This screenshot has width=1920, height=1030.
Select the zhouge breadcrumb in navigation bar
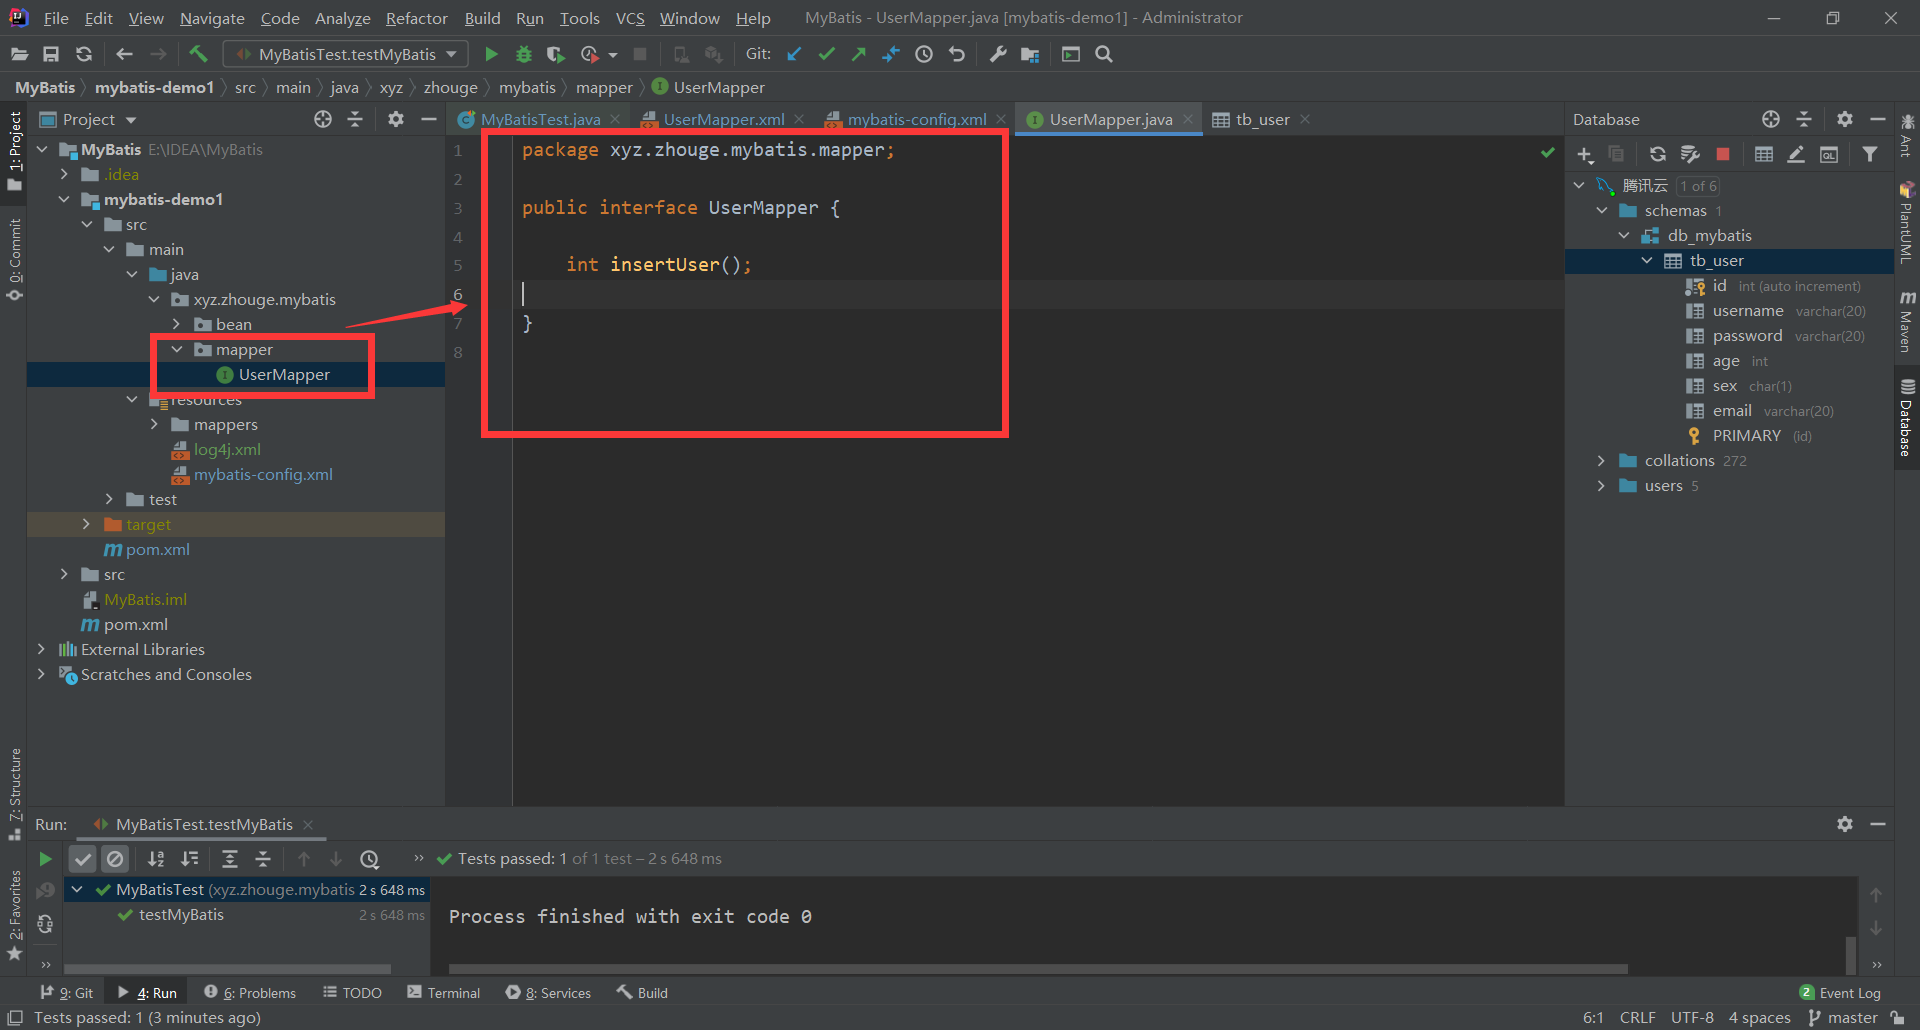[x=450, y=88]
